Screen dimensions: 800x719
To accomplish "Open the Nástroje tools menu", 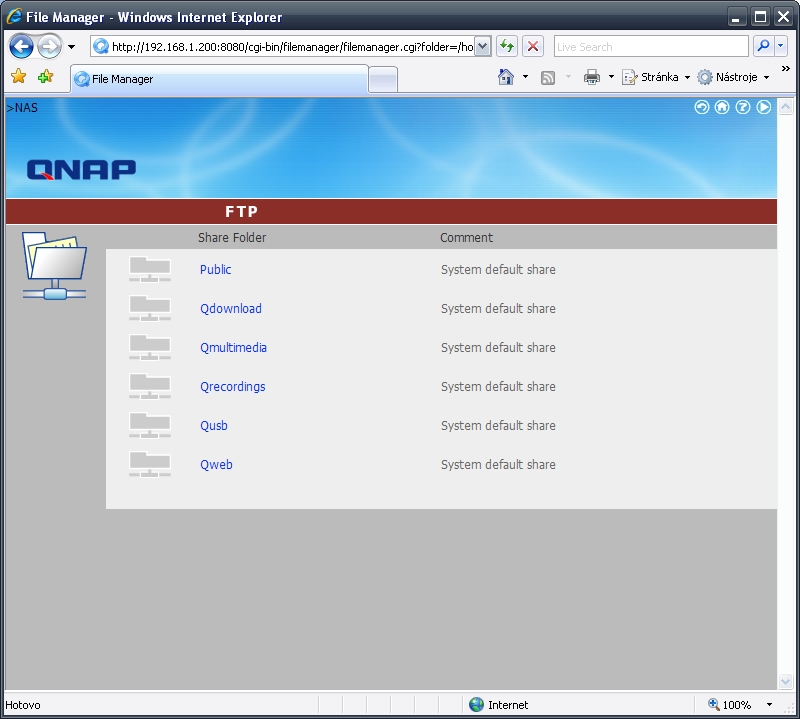I will coord(733,77).
